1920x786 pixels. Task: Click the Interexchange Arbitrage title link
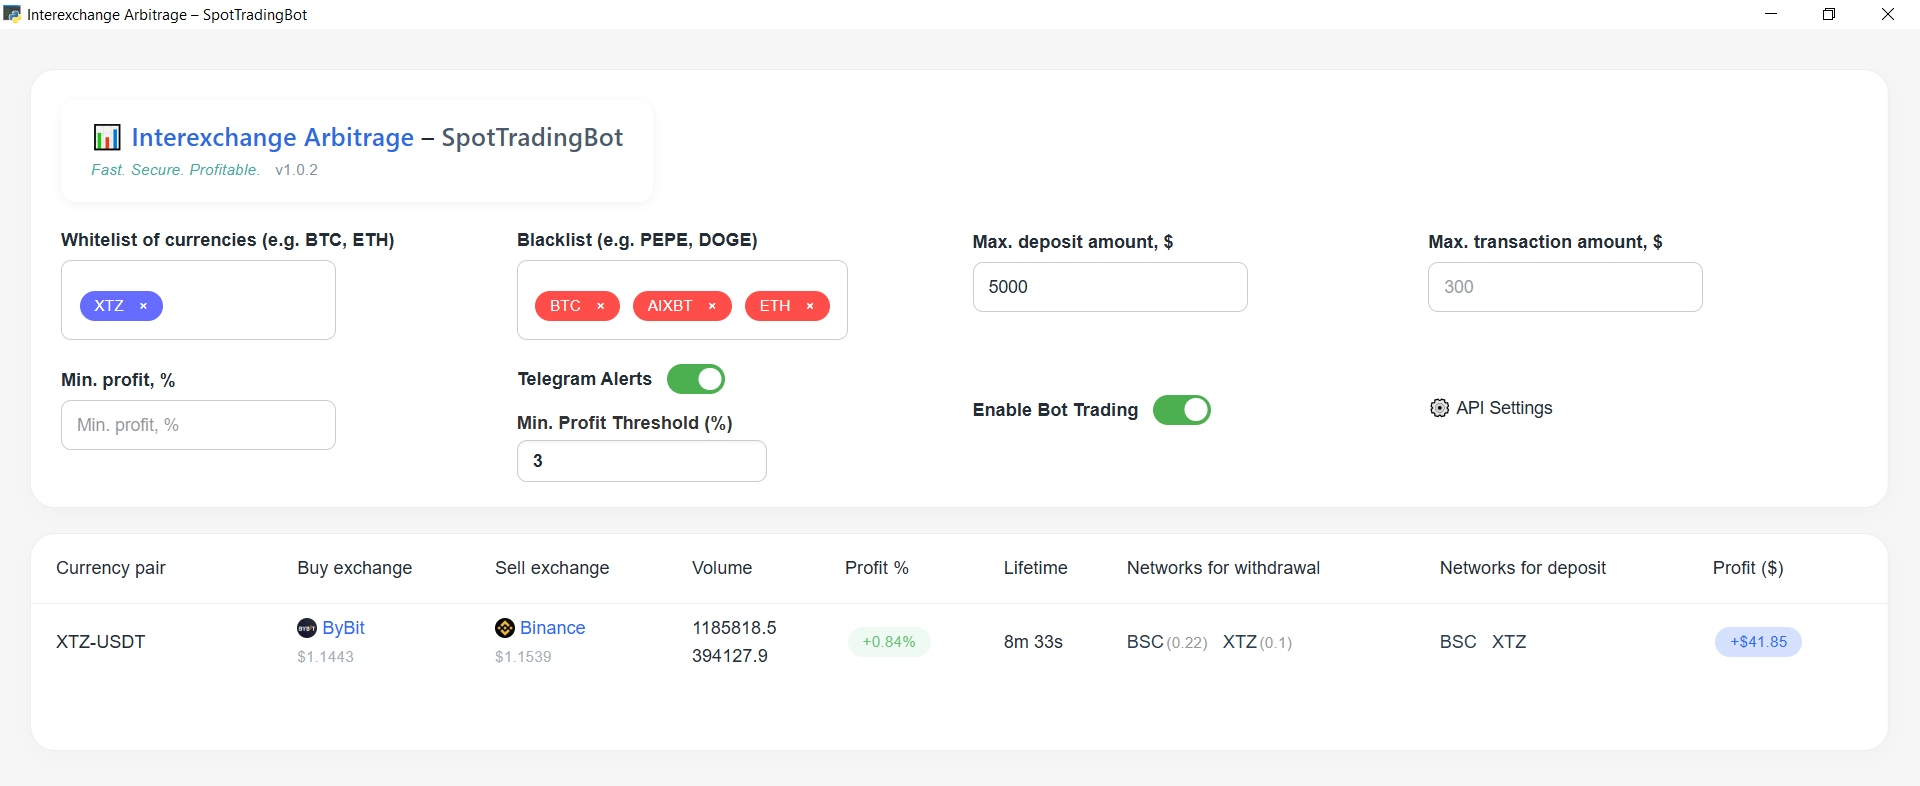272,137
